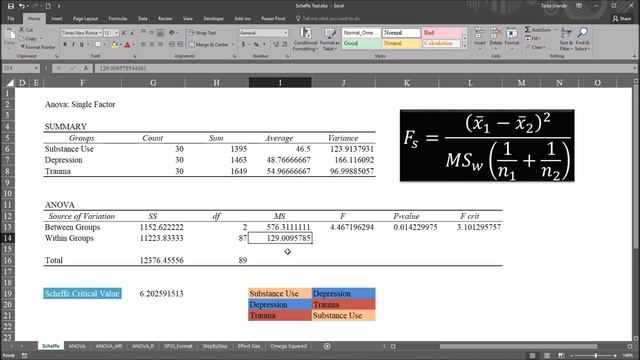This screenshot has height=360, width=640.
Task: Switch to the Data ribbon tab
Action: 142,18
